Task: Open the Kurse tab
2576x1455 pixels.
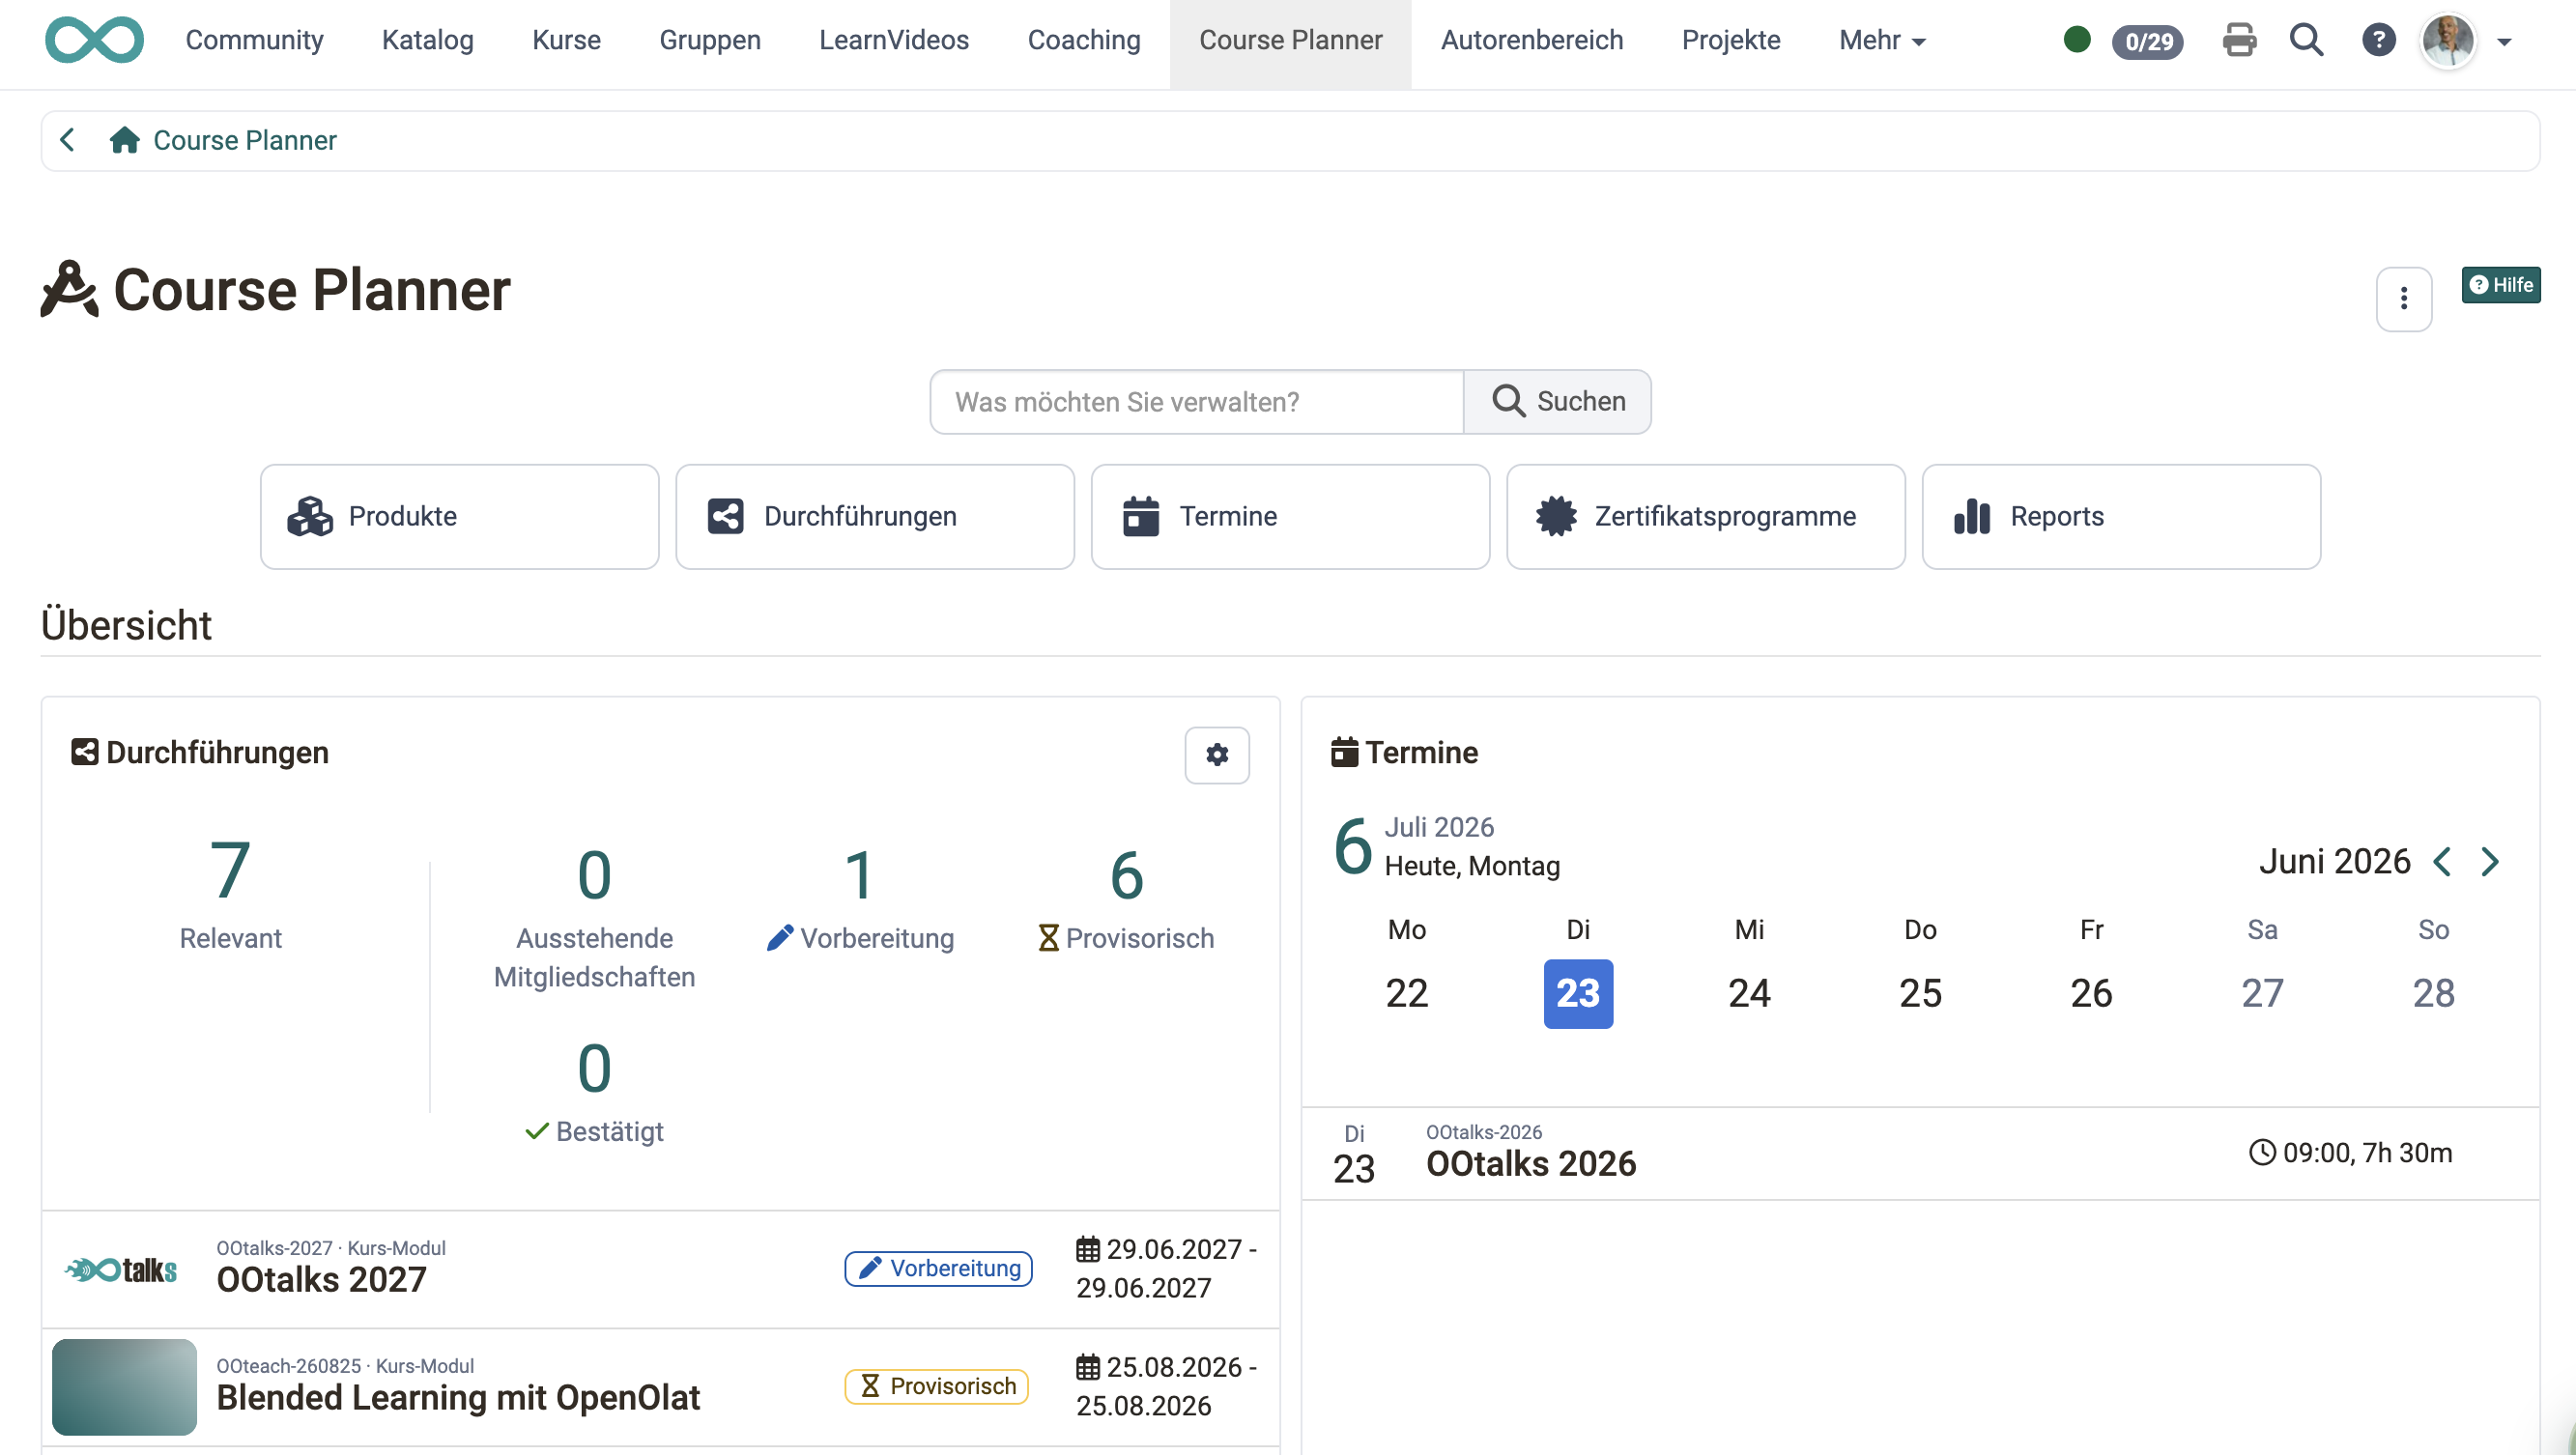Action: click(x=566, y=40)
